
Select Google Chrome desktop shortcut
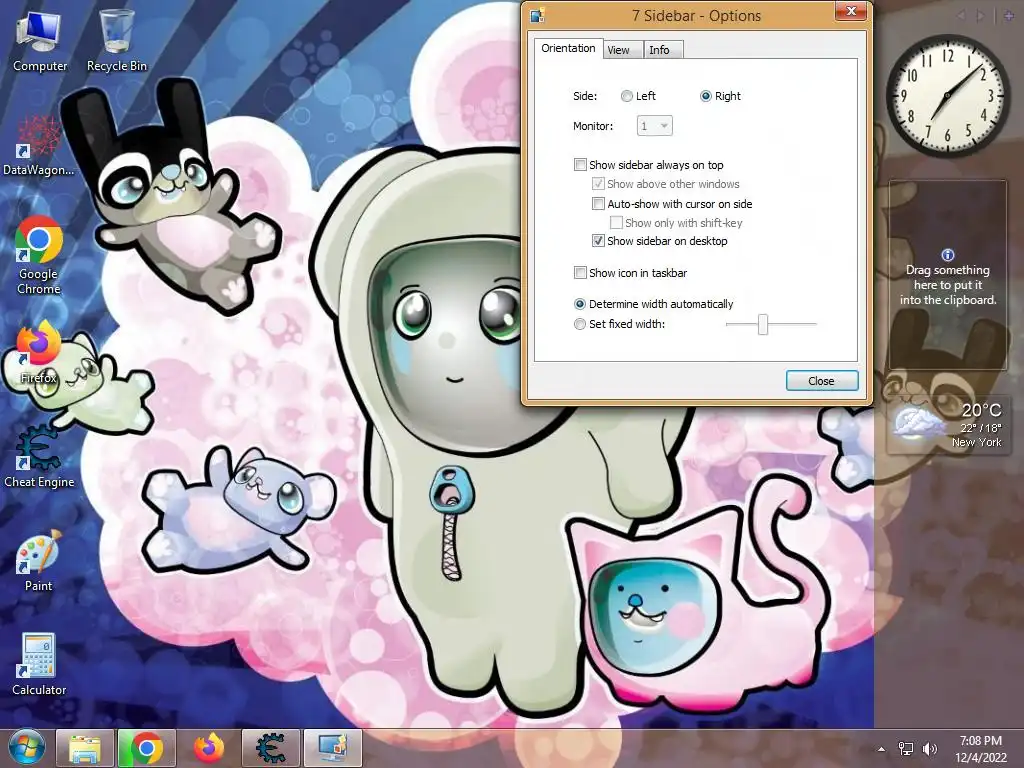[x=39, y=255]
